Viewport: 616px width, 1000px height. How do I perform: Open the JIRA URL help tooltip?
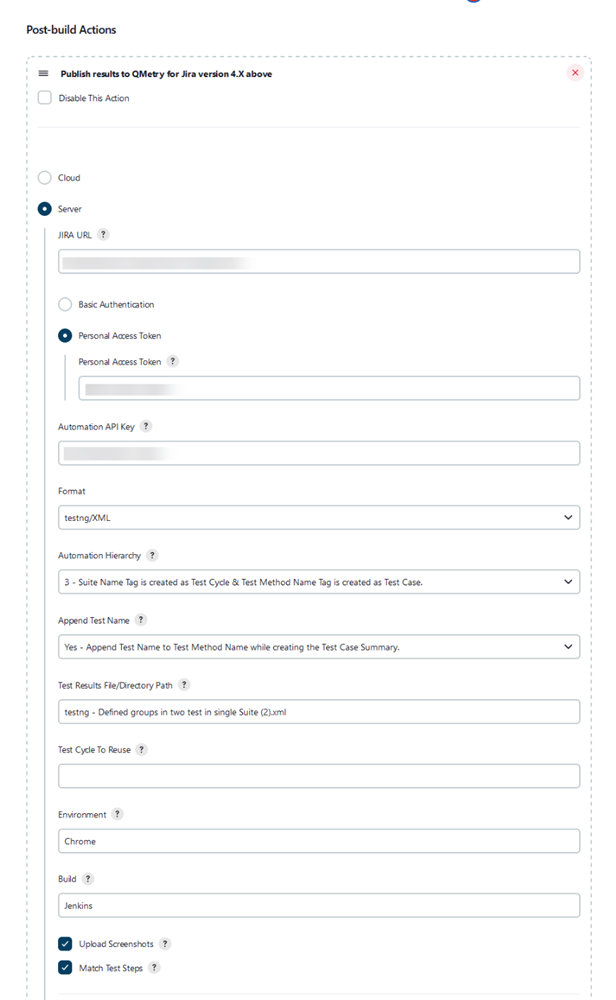(x=103, y=235)
